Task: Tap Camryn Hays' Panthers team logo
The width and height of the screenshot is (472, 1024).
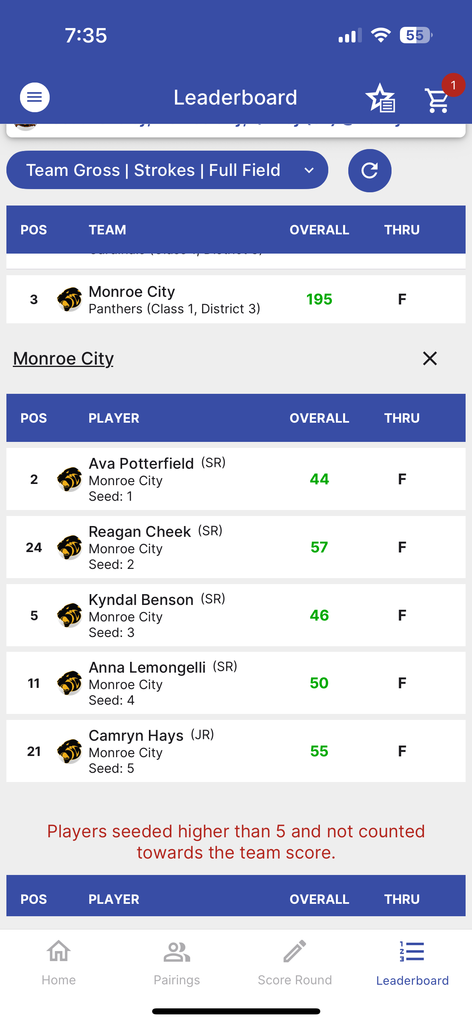Action: 69,751
